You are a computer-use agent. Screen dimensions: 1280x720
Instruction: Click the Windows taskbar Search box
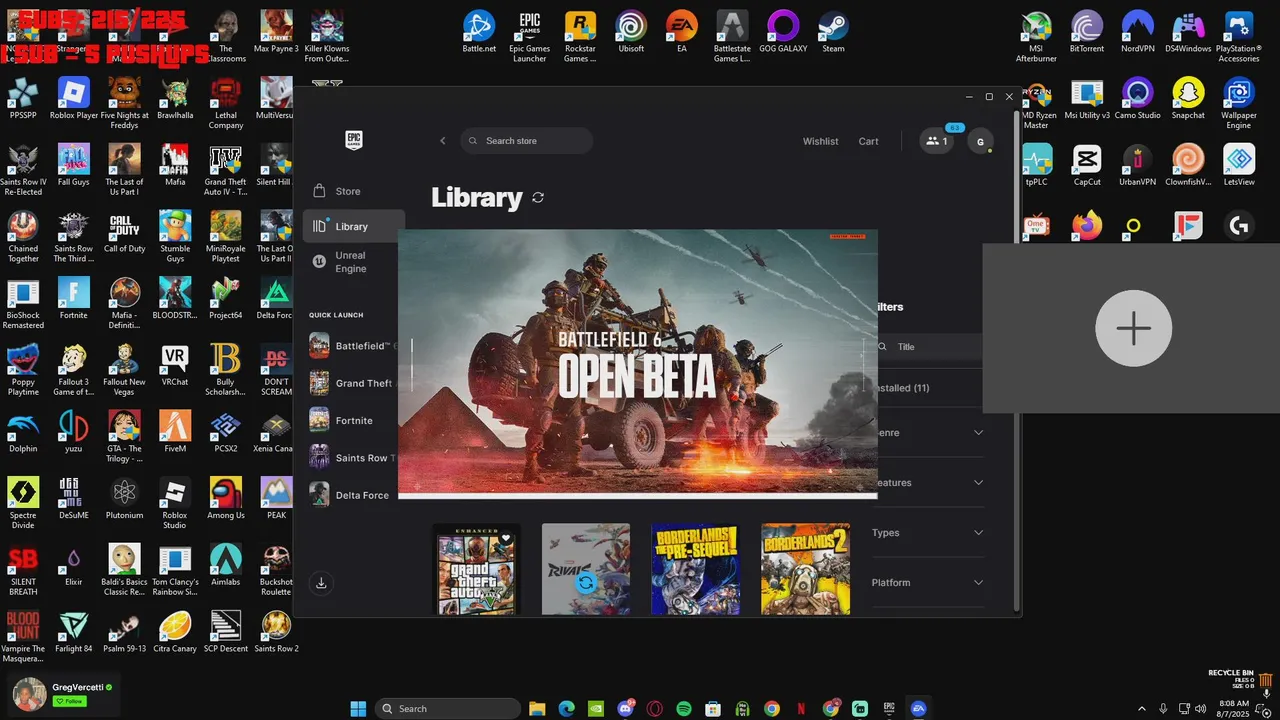[448, 709]
